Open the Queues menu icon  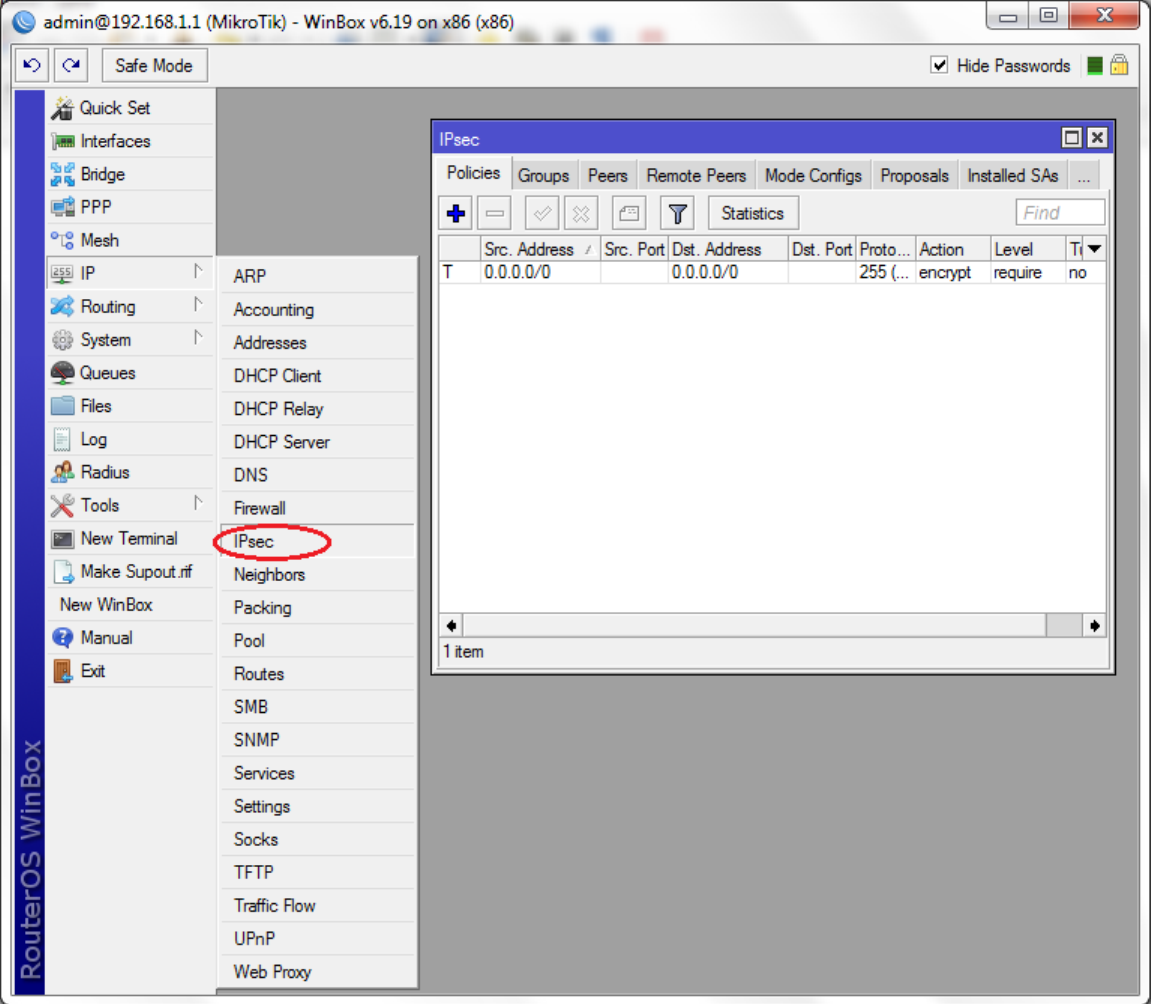tap(62, 373)
